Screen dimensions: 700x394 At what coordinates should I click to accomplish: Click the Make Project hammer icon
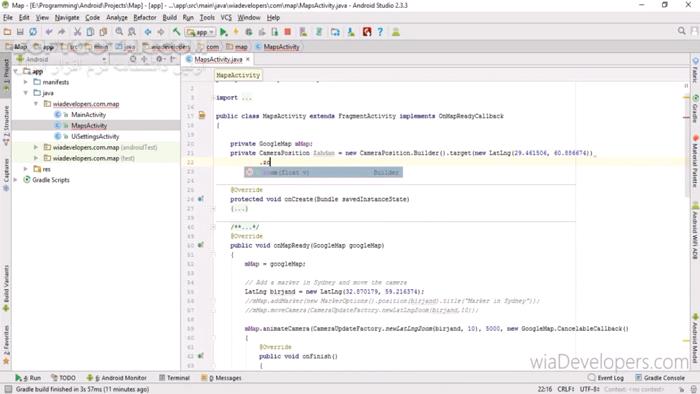click(x=176, y=32)
